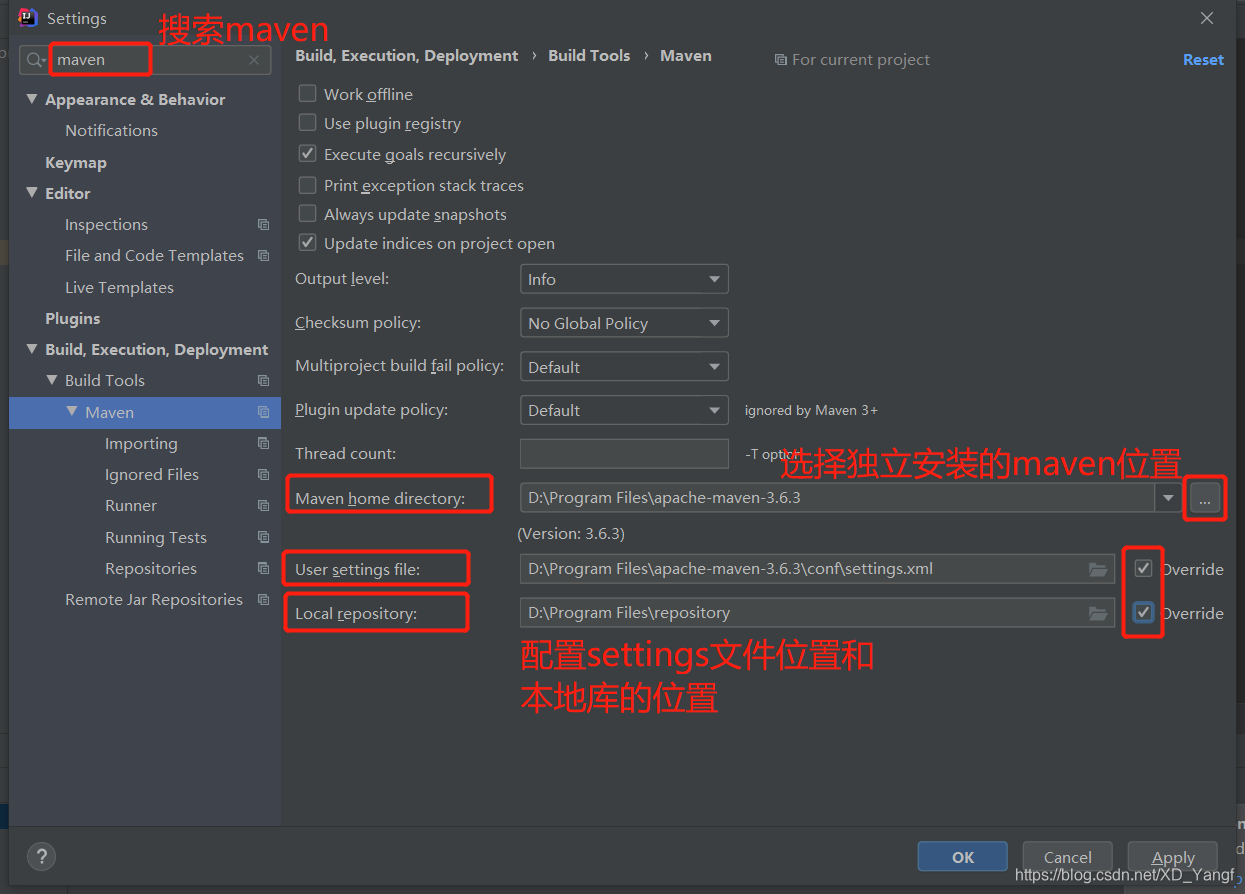The height and width of the screenshot is (894, 1245).
Task: Open the Output level dropdown
Action: 624,279
